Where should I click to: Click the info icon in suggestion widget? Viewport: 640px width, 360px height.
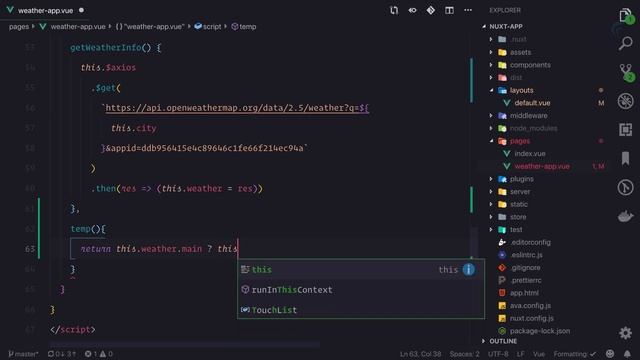coord(469,269)
